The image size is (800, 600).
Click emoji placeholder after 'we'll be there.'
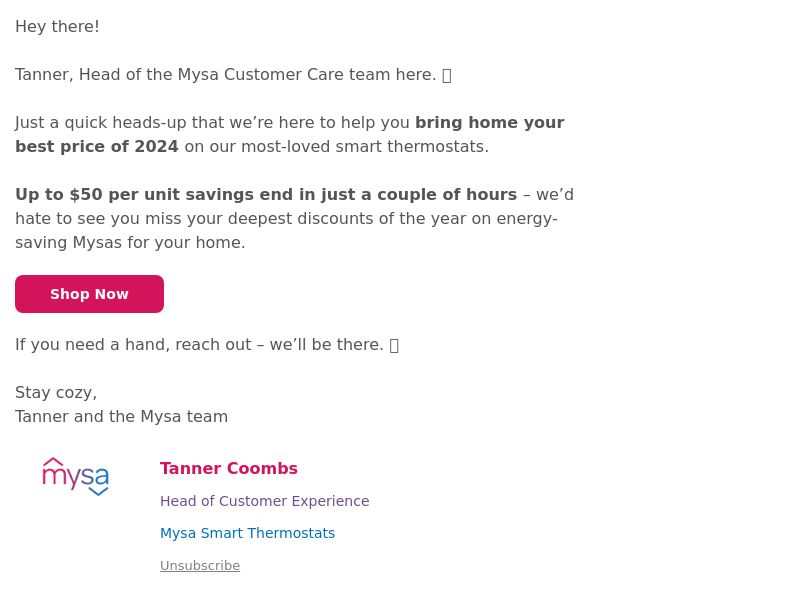[x=394, y=345]
